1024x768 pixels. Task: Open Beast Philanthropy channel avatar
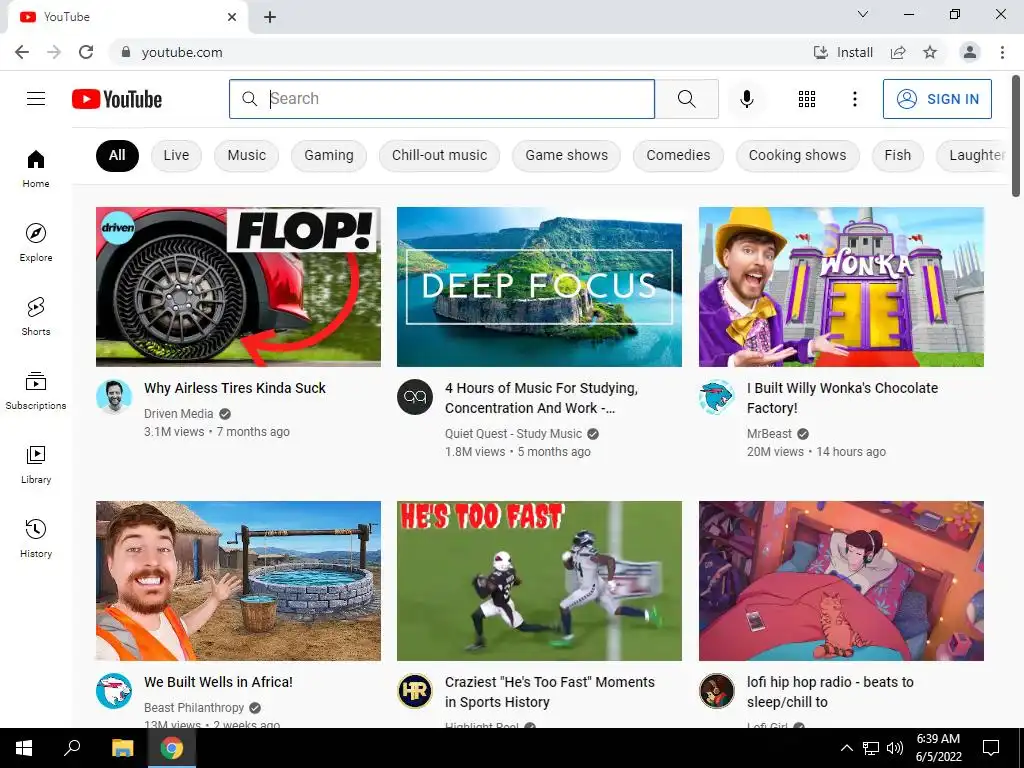[114, 690]
